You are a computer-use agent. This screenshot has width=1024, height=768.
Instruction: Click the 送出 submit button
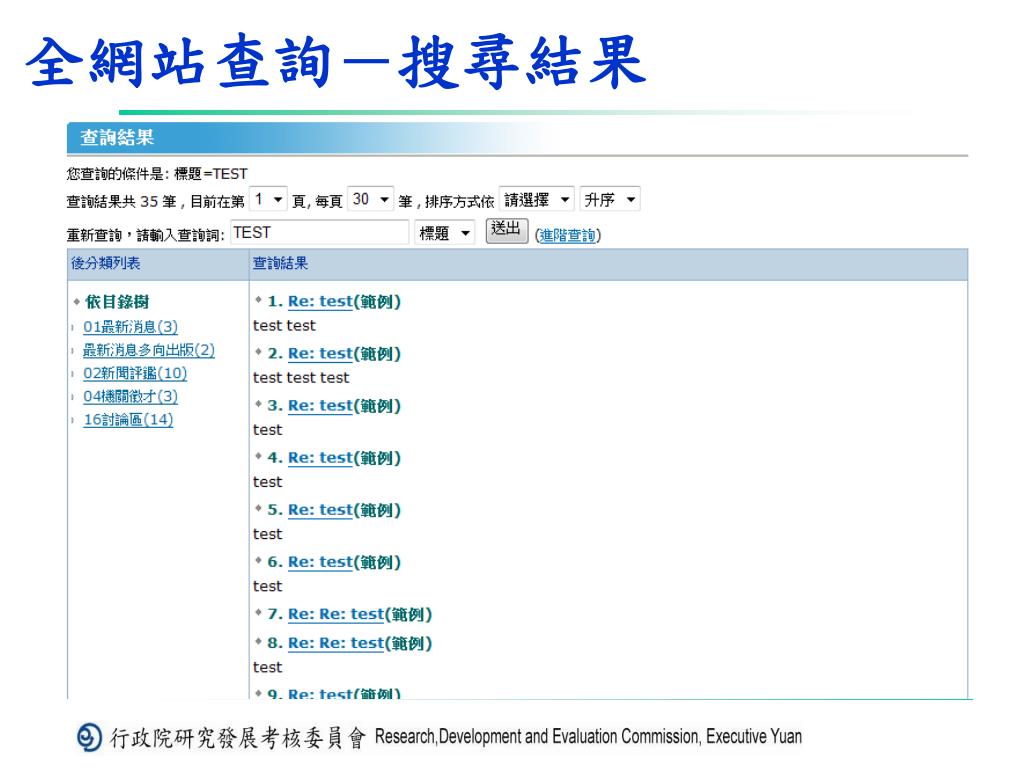[x=506, y=230]
